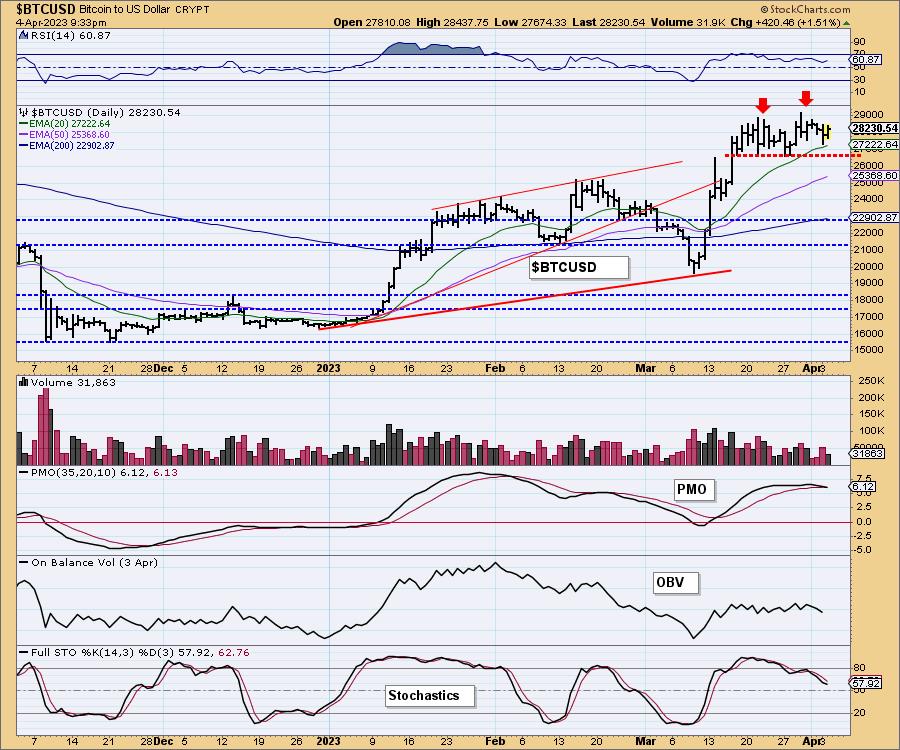Click the $BTCUSD annotation box on chart
This screenshot has height=750, width=900.
pos(579,267)
